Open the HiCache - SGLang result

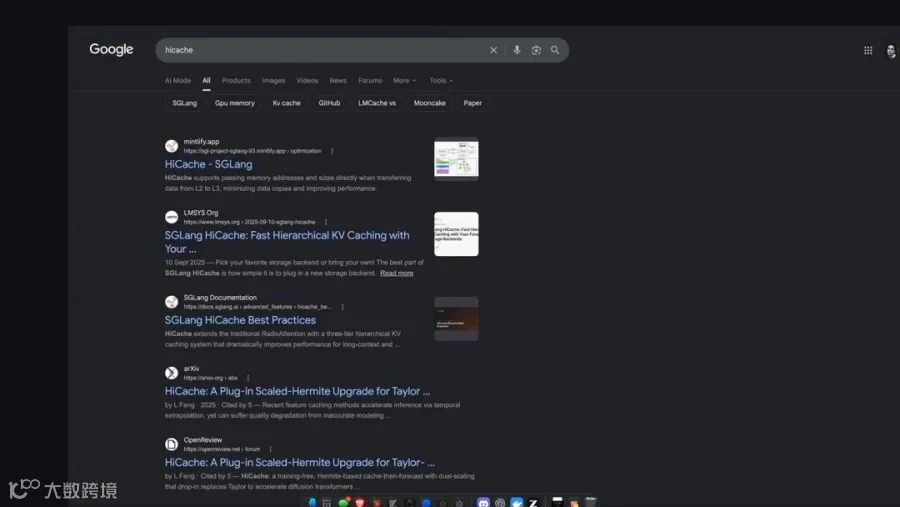(x=208, y=164)
